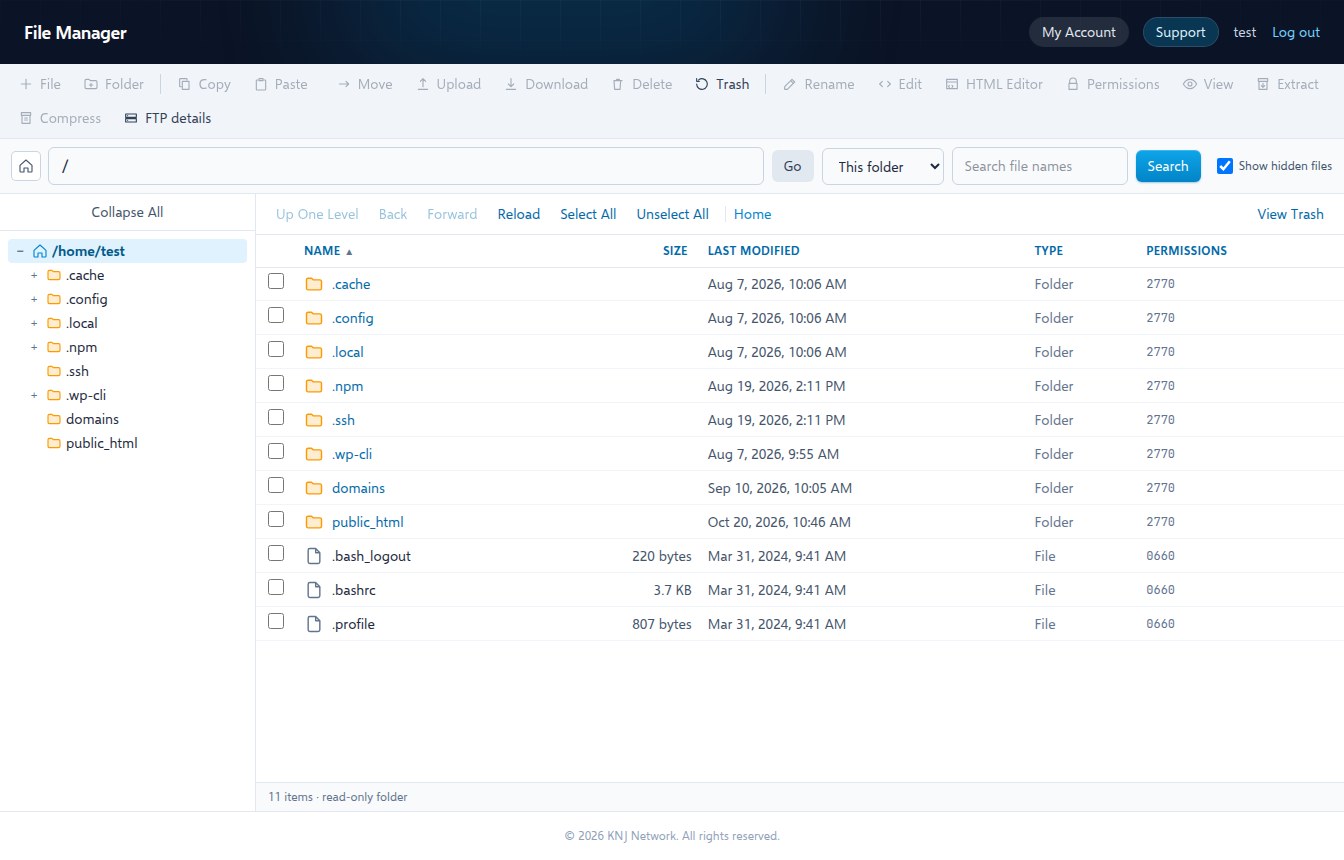This screenshot has height=860, width=1344.
Task: Click the Rename toolbar button
Action: 819,84
